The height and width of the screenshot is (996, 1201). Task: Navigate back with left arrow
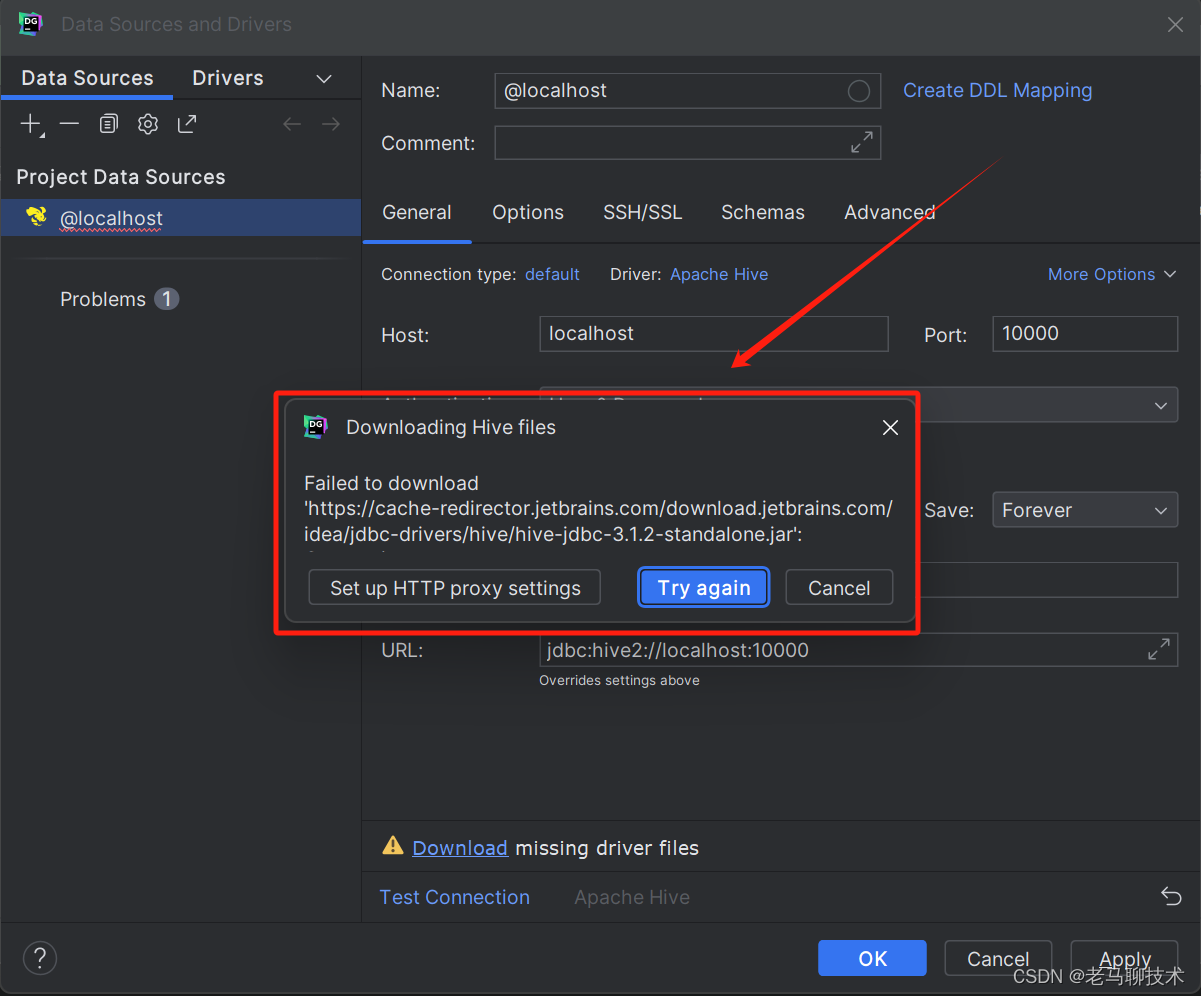(x=292, y=124)
